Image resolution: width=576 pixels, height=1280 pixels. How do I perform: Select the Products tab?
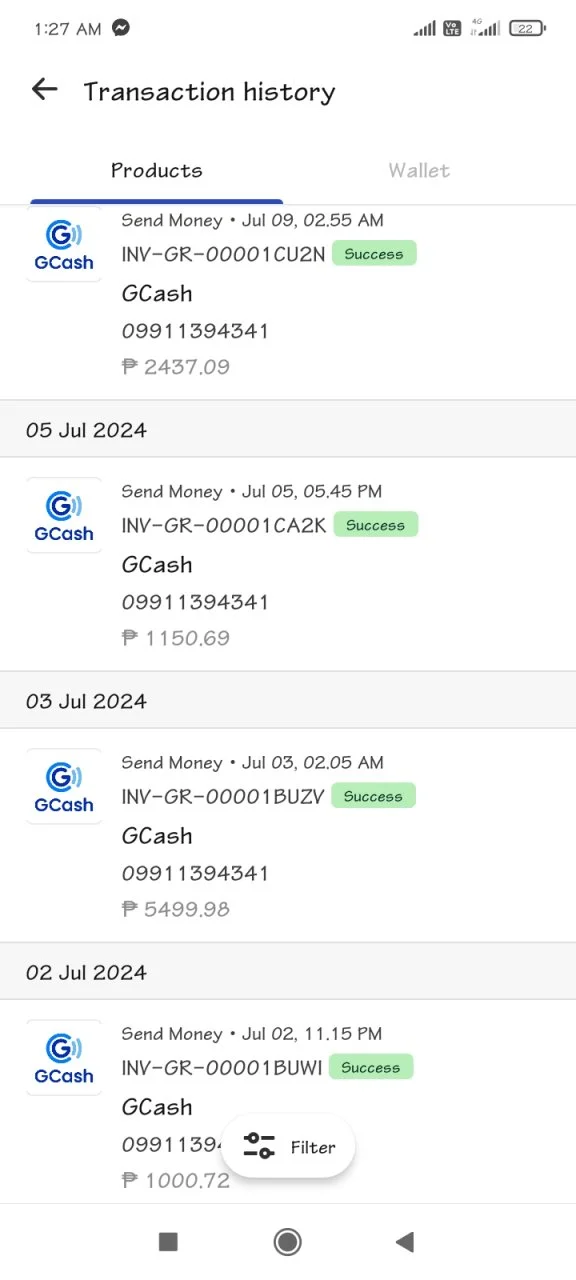click(157, 170)
